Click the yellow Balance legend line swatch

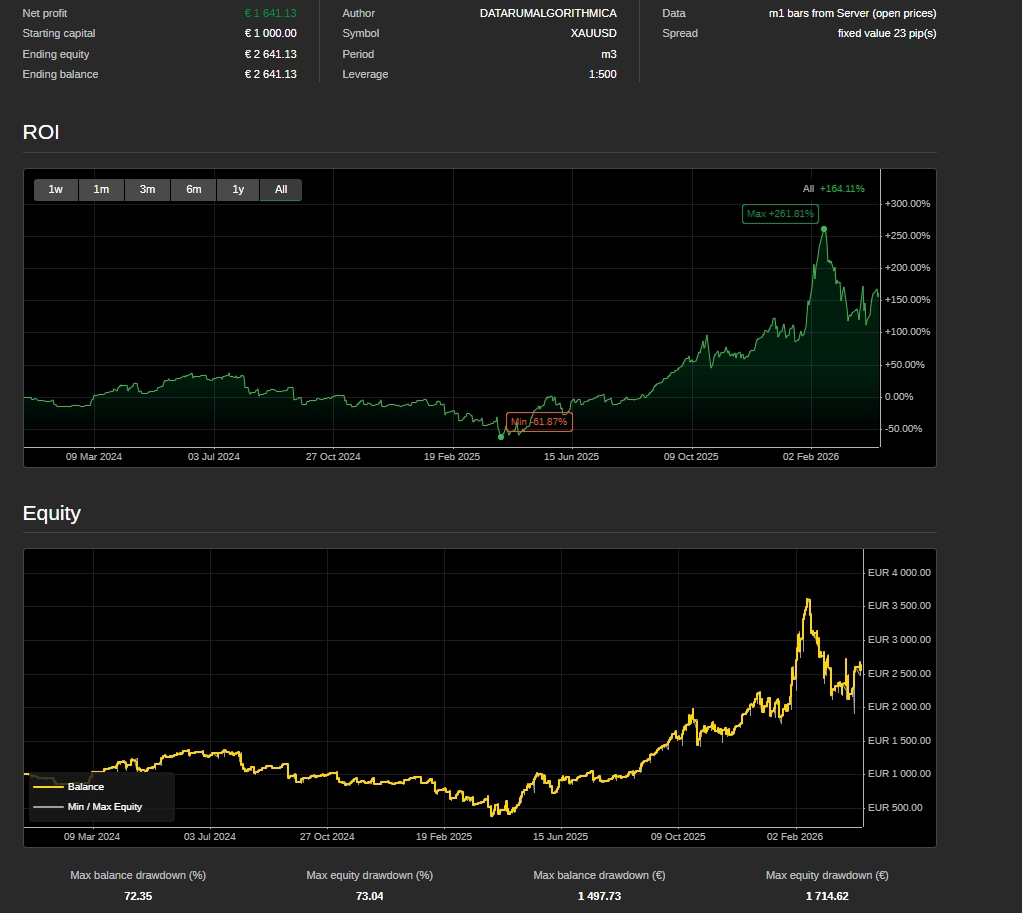47,787
